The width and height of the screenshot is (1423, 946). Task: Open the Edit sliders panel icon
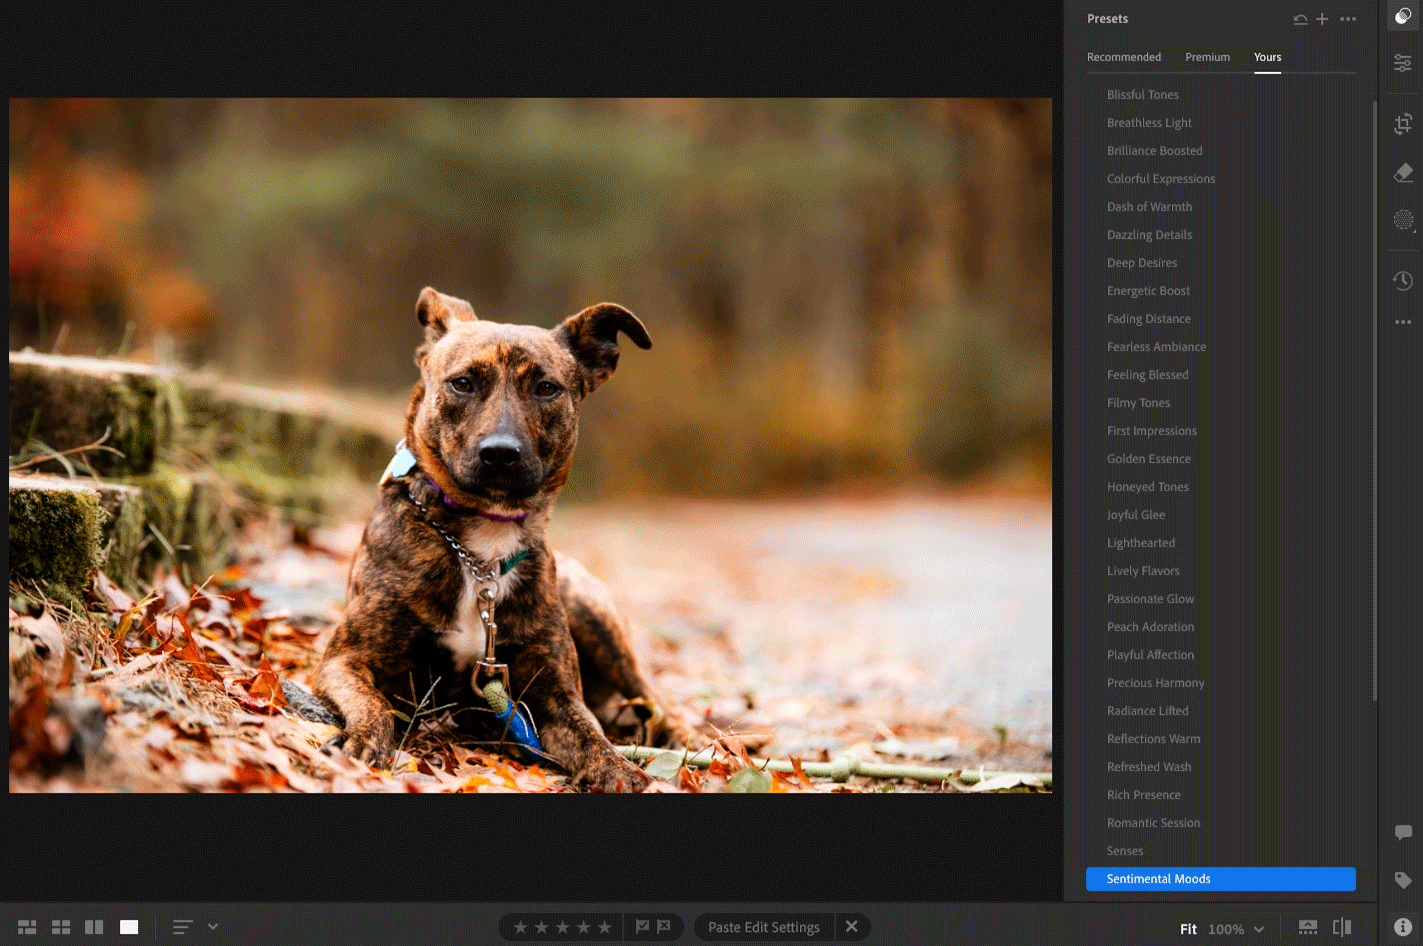(x=1403, y=63)
